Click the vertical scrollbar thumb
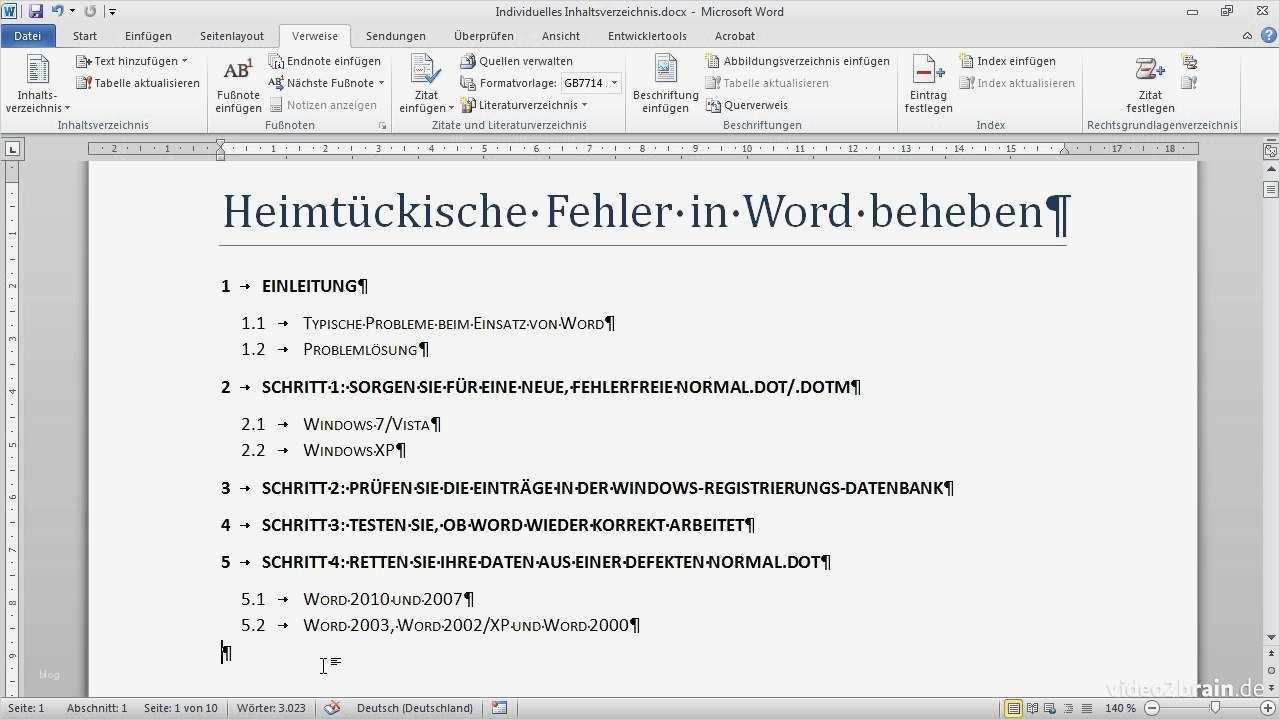Viewport: 1280px width, 720px height. (1271, 189)
